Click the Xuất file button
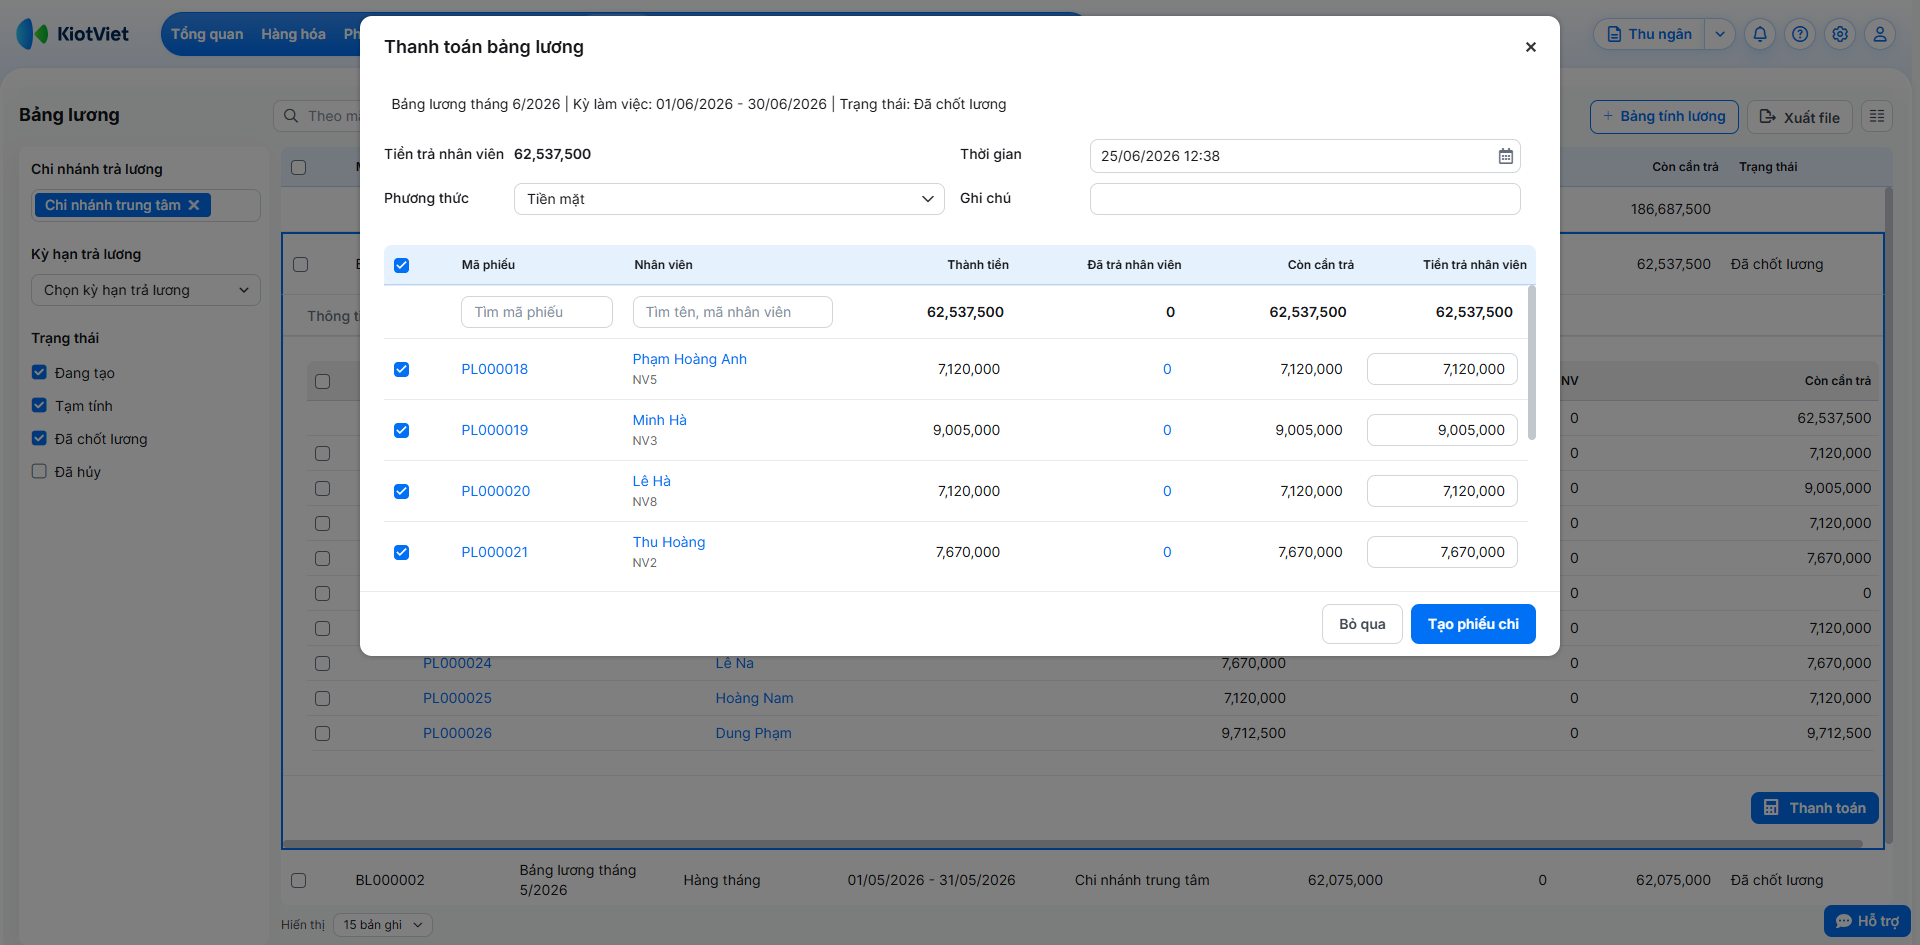The image size is (1920, 945). [1800, 117]
